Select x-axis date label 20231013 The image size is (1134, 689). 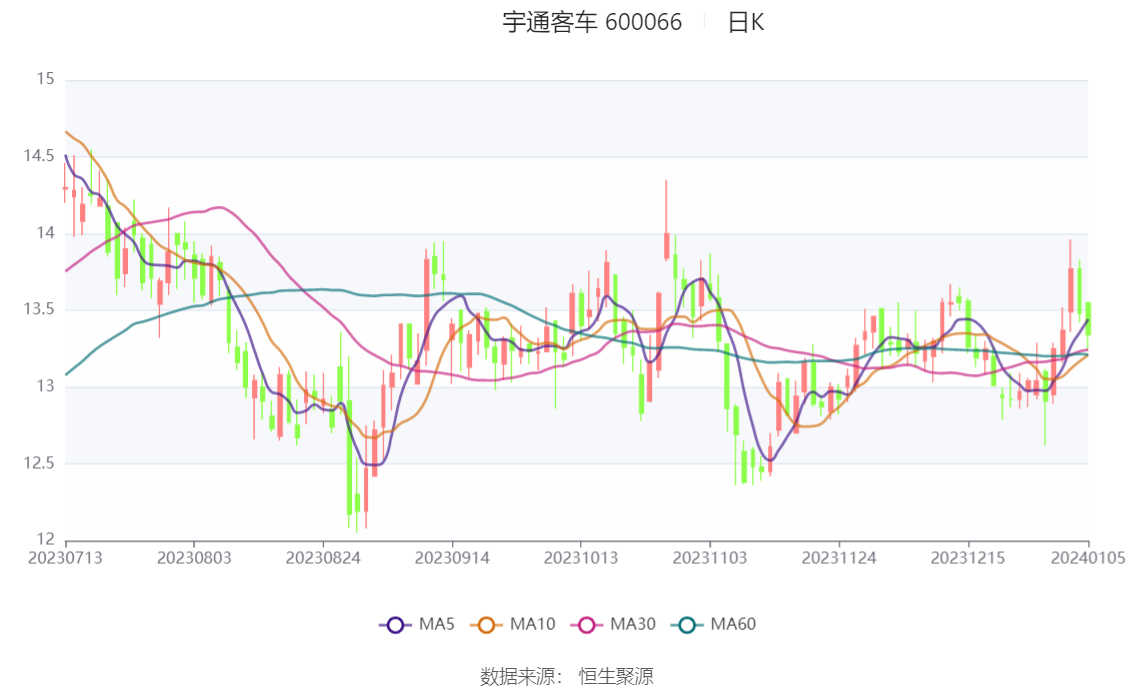pos(581,558)
